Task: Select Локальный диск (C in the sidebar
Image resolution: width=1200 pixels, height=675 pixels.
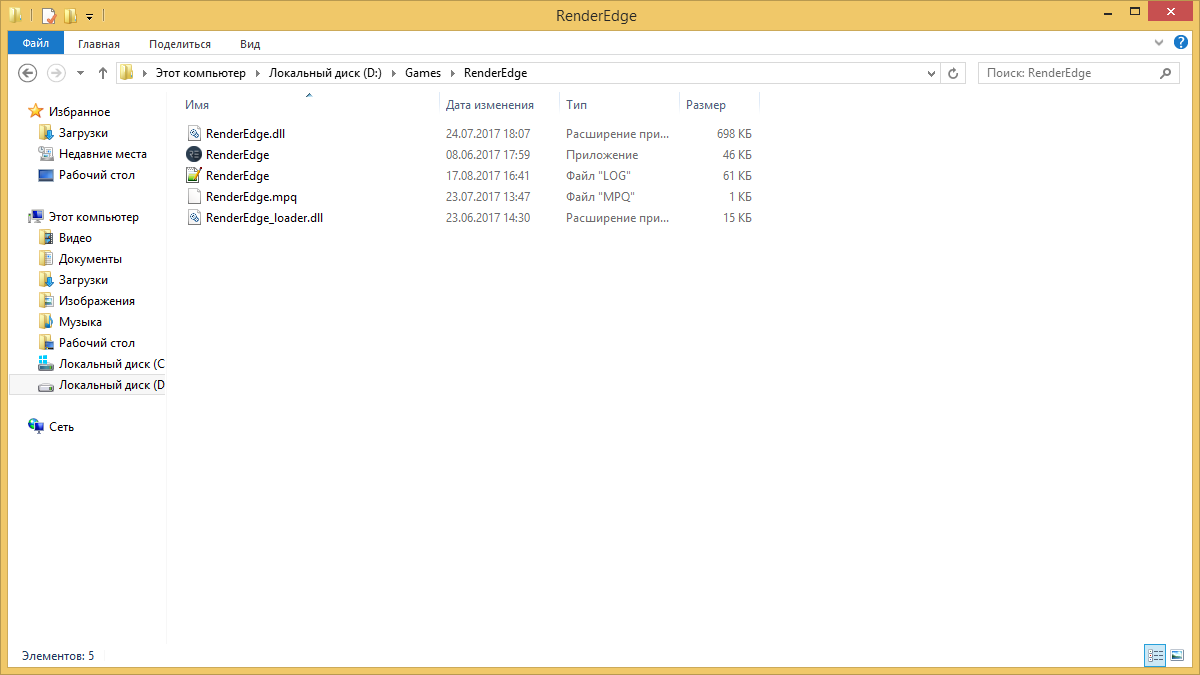Action: (111, 364)
